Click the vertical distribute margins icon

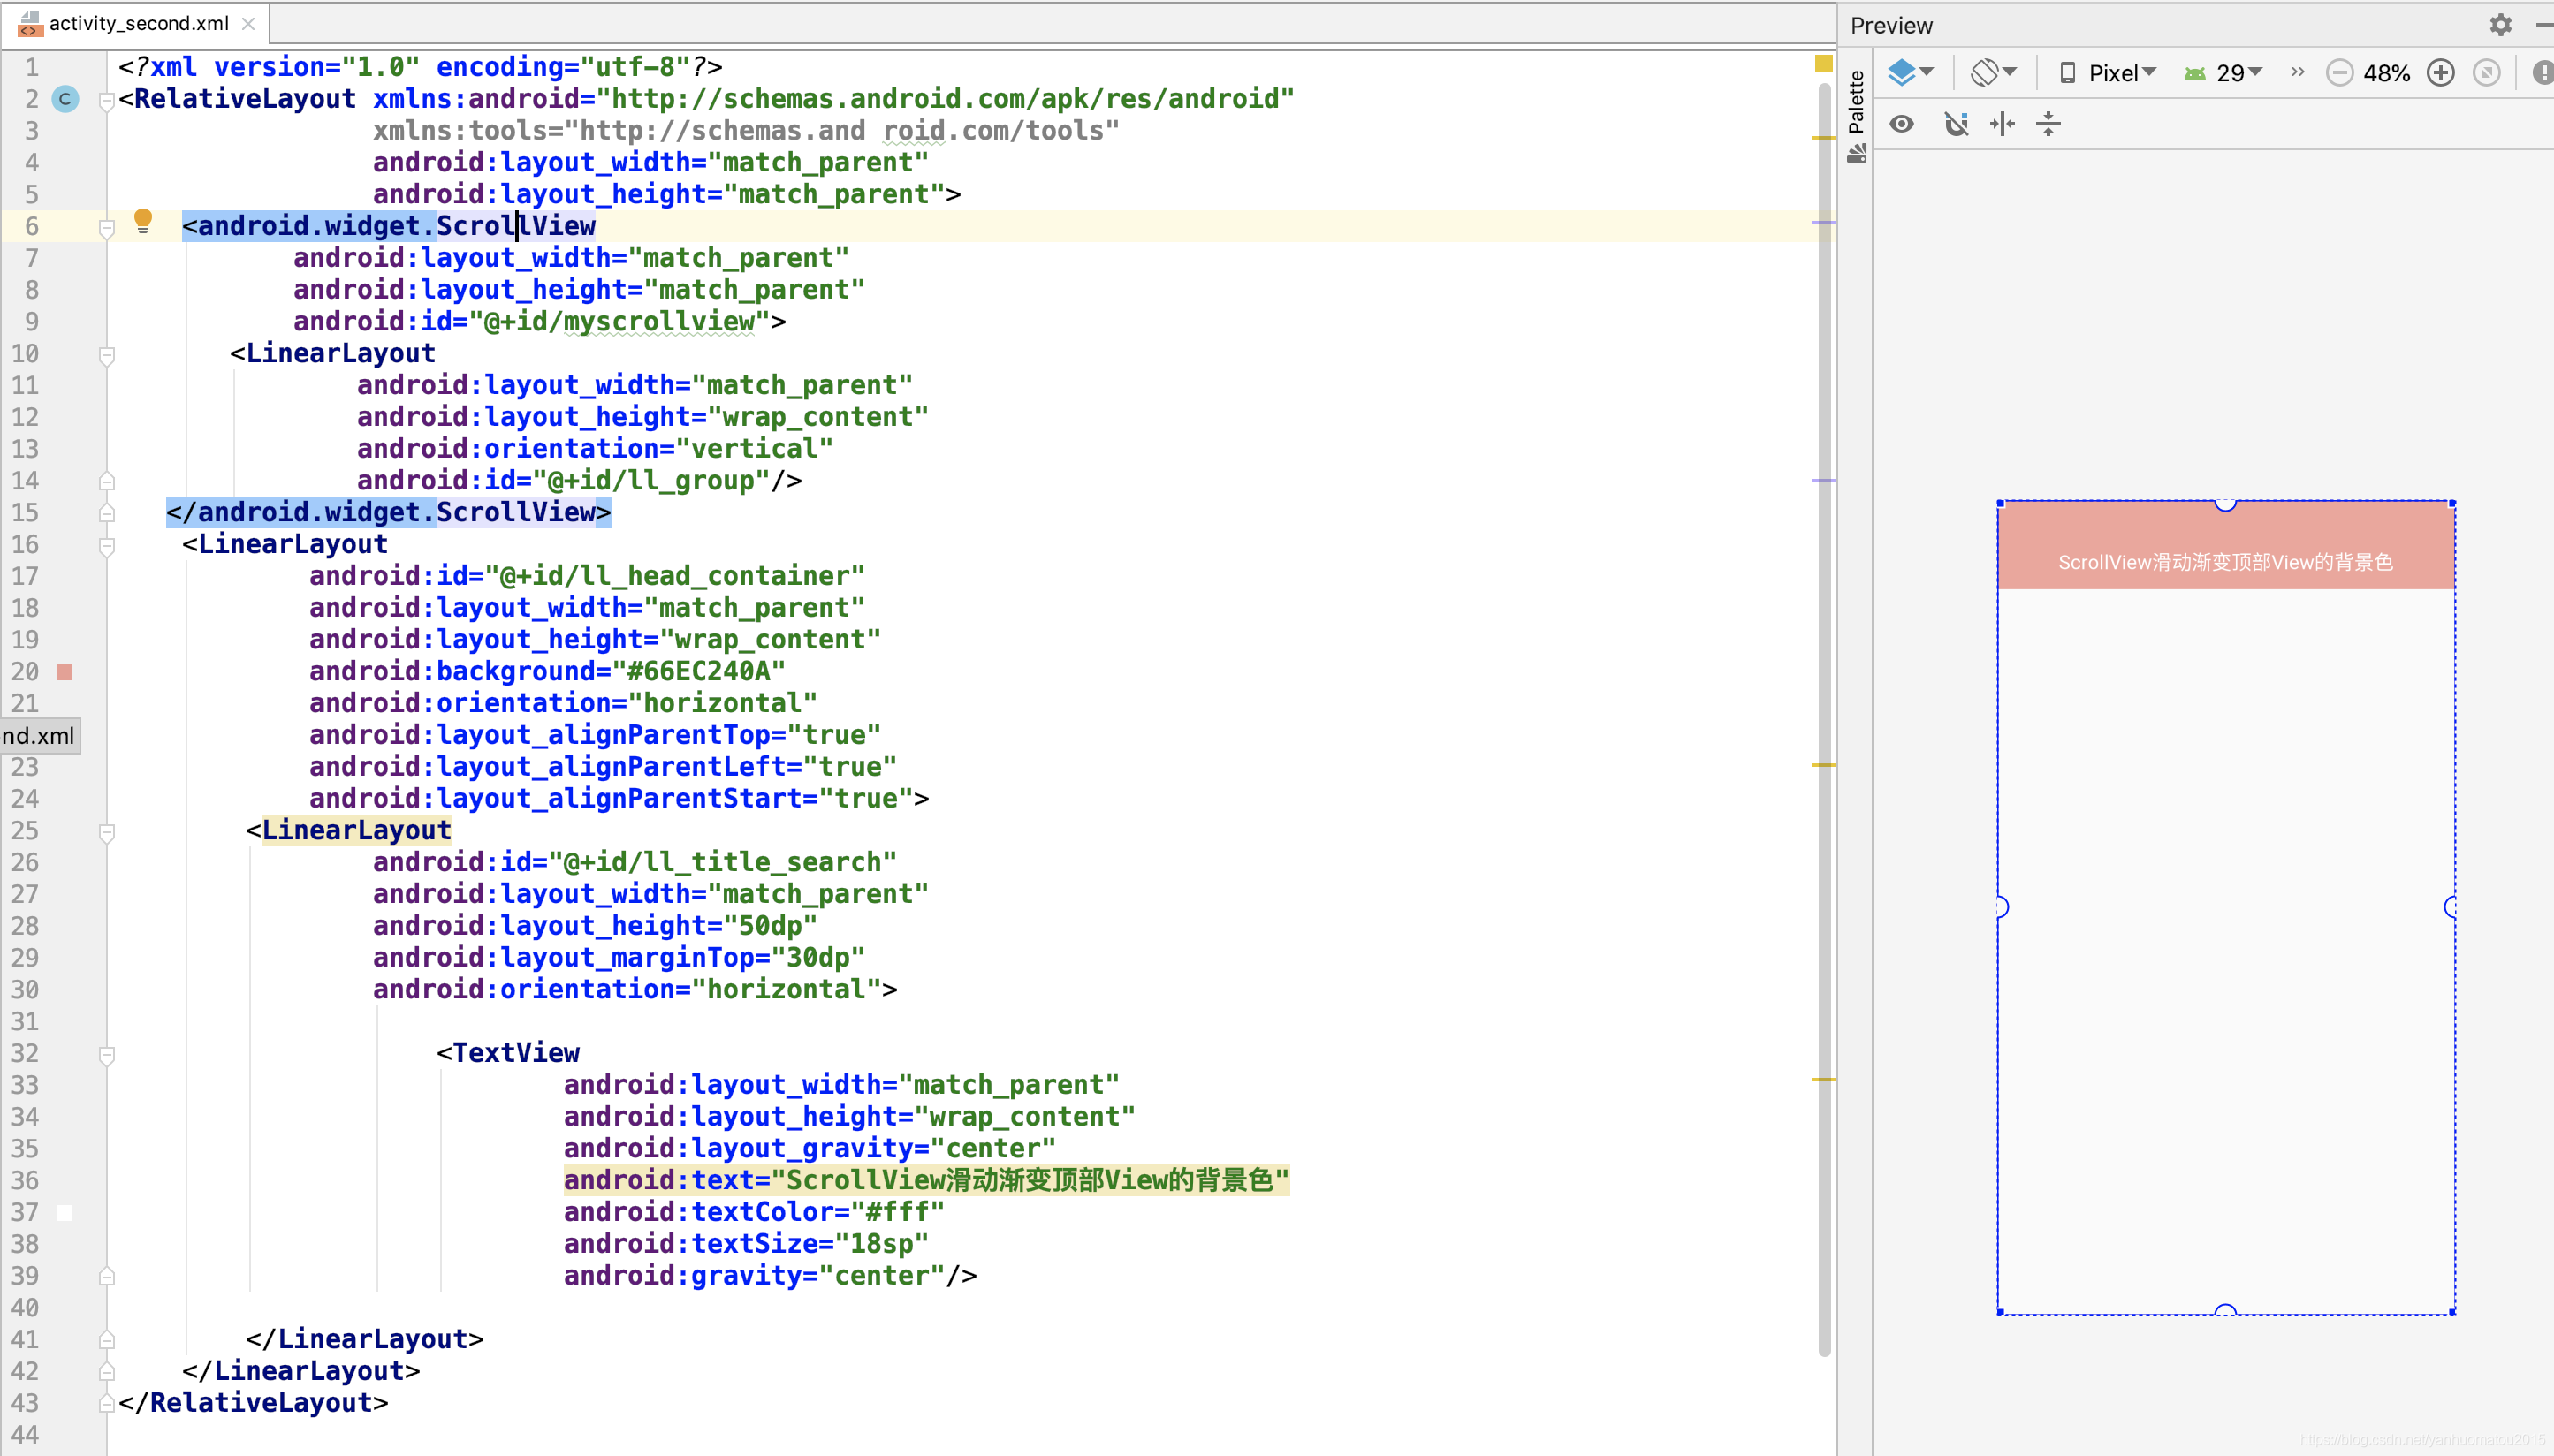pos(2048,124)
